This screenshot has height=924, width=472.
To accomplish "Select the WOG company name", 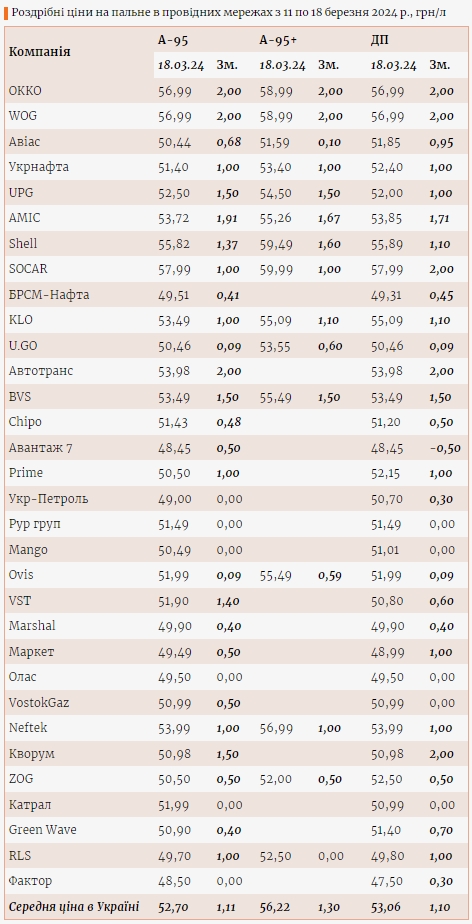I will coord(22,116).
